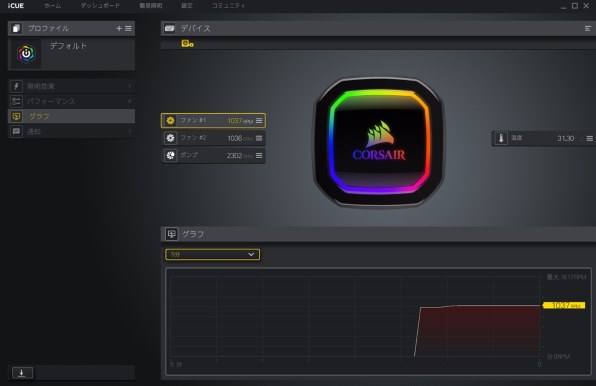Click the download arrow button at bottom-left

tap(22, 373)
